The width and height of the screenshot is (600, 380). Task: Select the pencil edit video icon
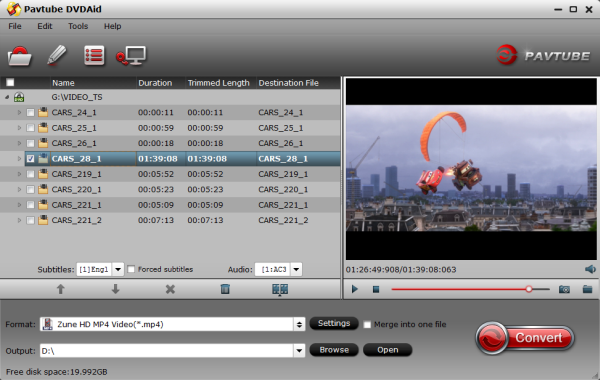(x=57, y=55)
